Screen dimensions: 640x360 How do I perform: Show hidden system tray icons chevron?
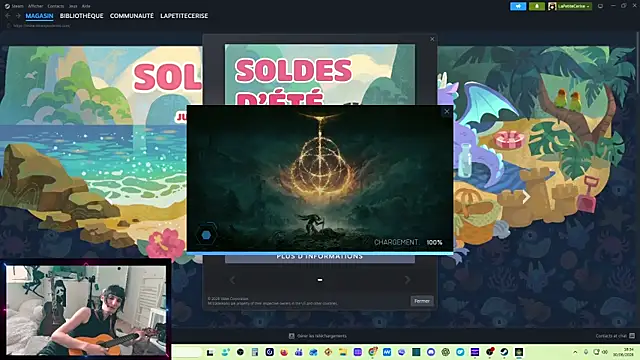pos(575,352)
